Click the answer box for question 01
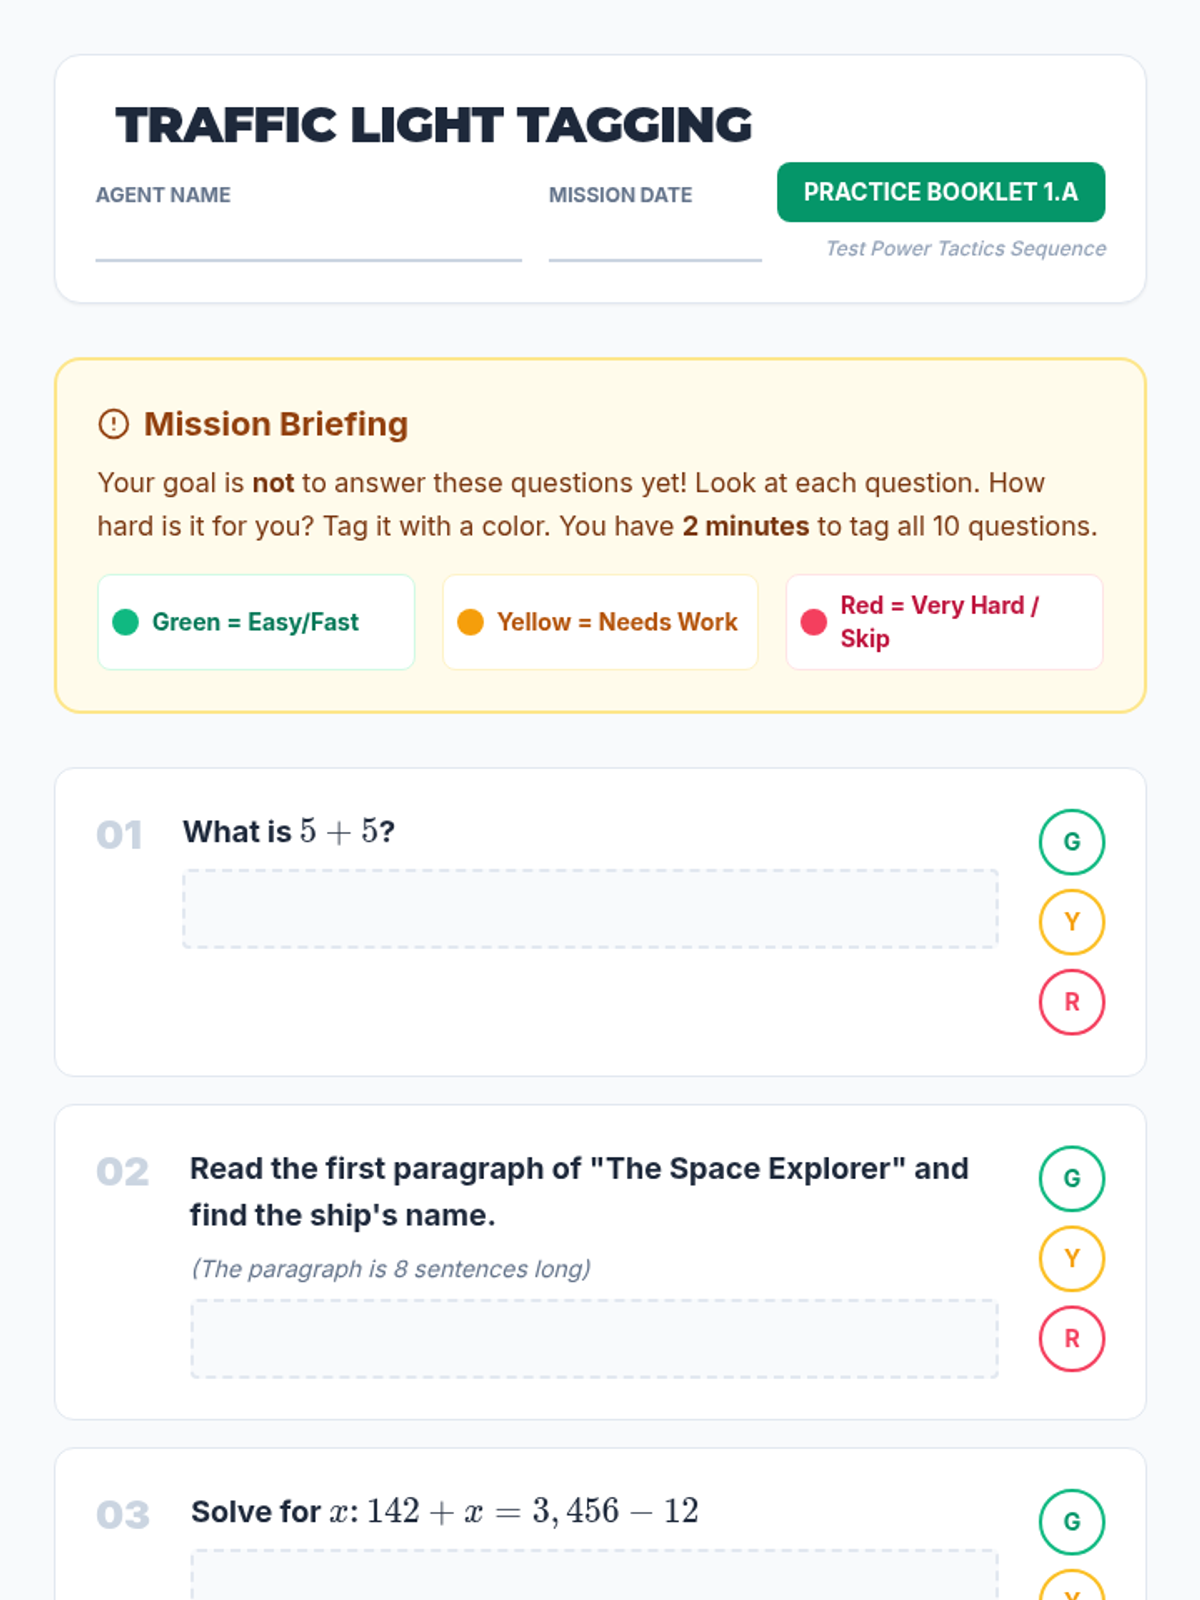Screen dimensions: 1200x1600 (590, 909)
